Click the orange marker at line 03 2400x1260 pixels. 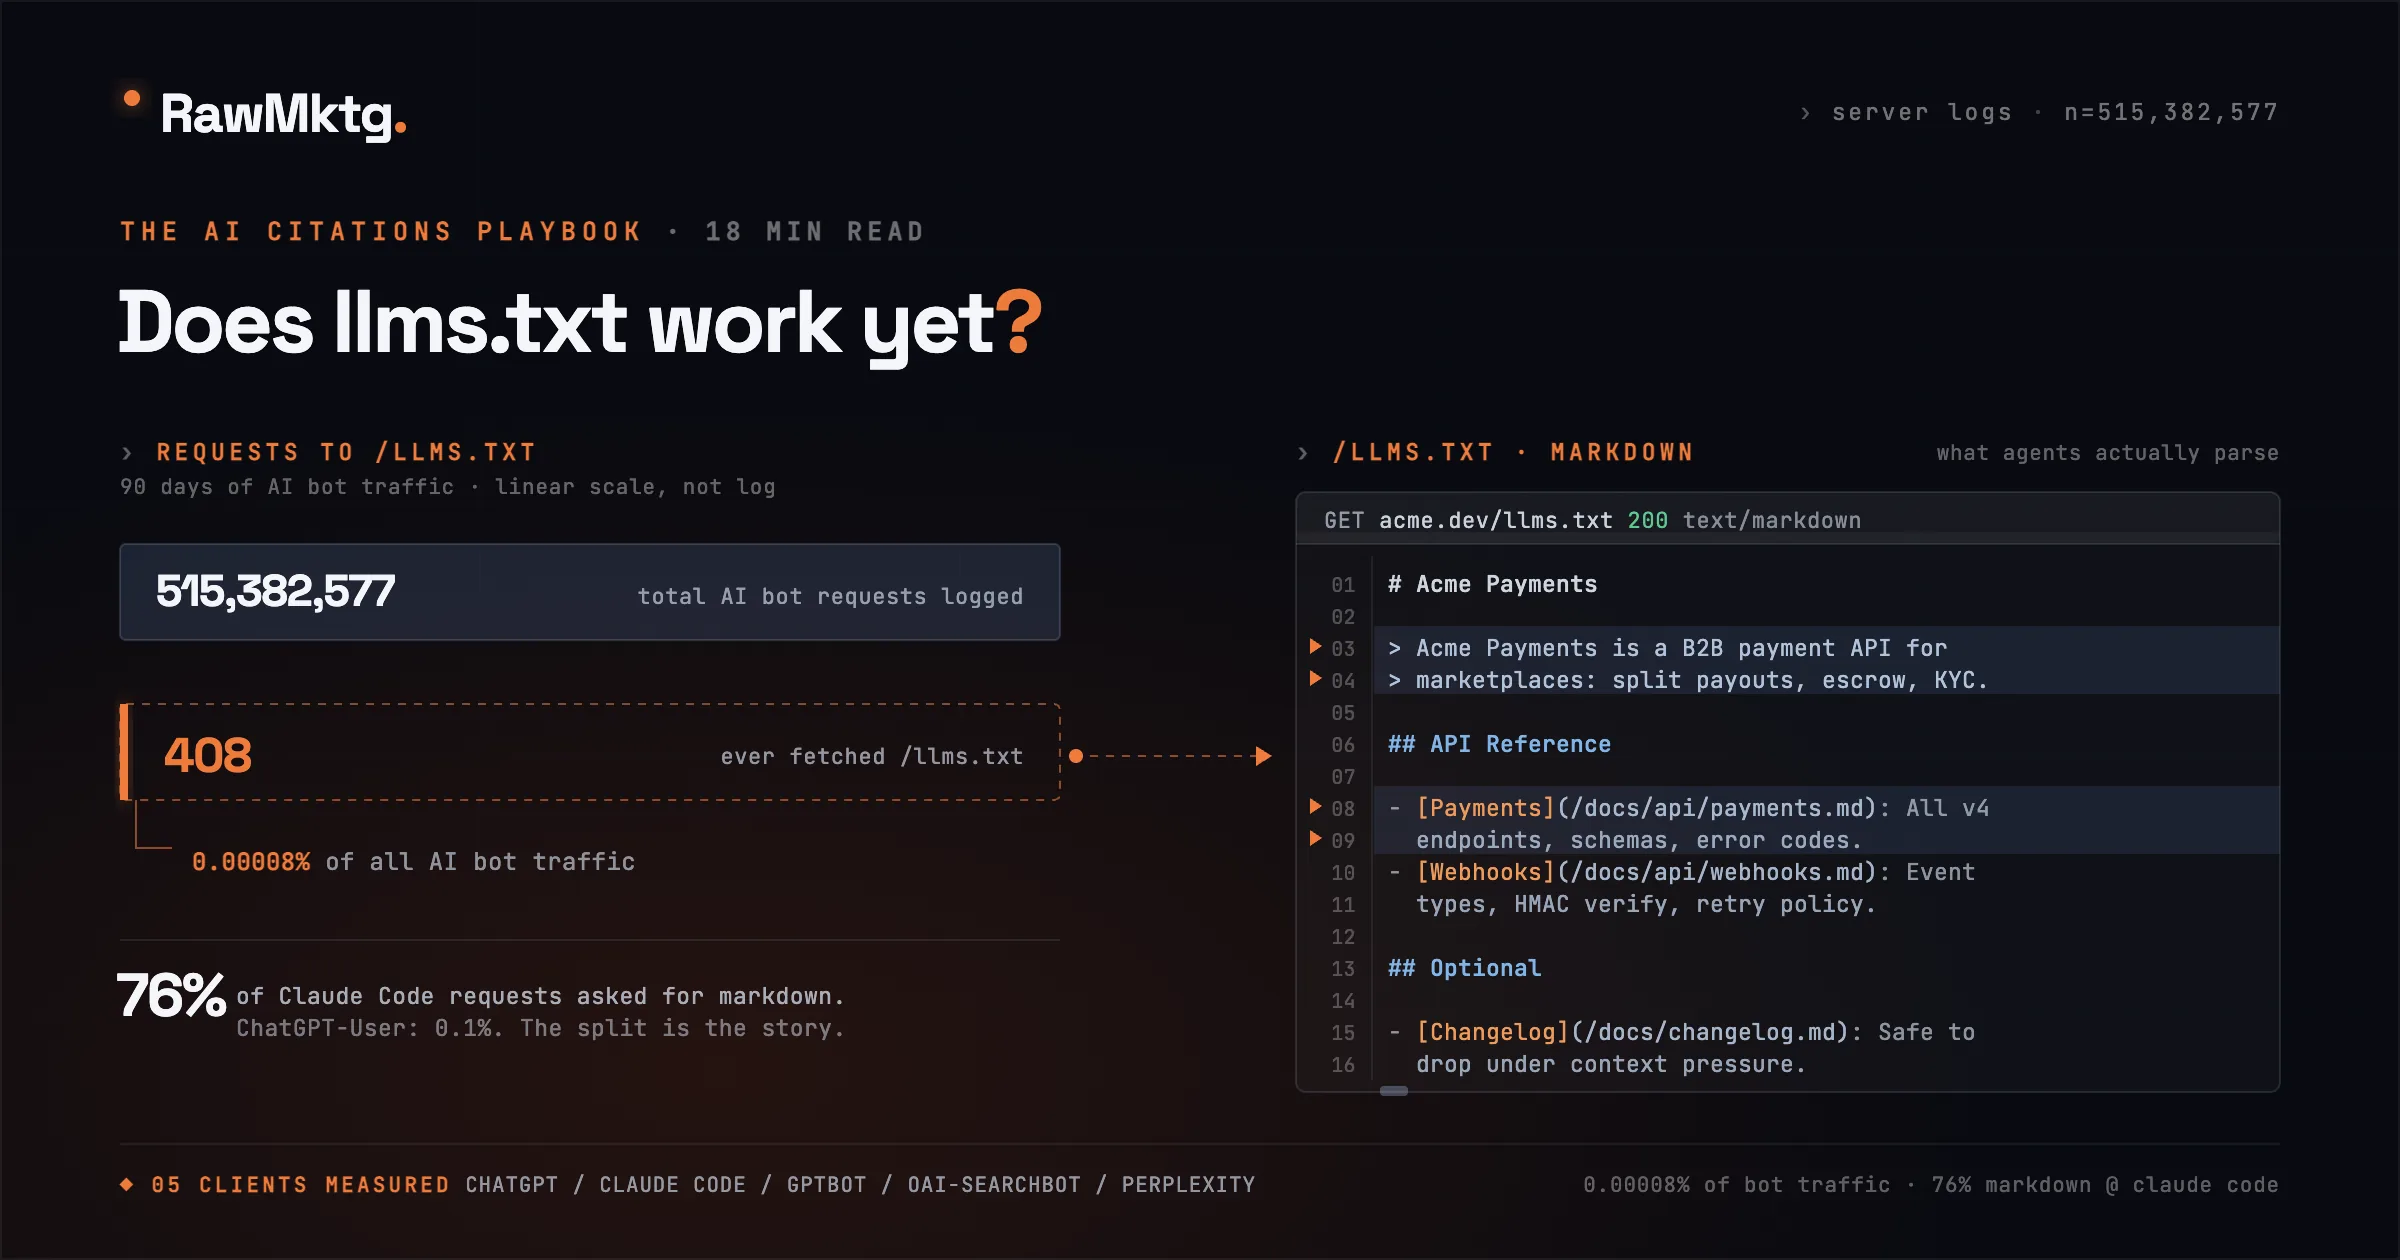tap(1316, 647)
